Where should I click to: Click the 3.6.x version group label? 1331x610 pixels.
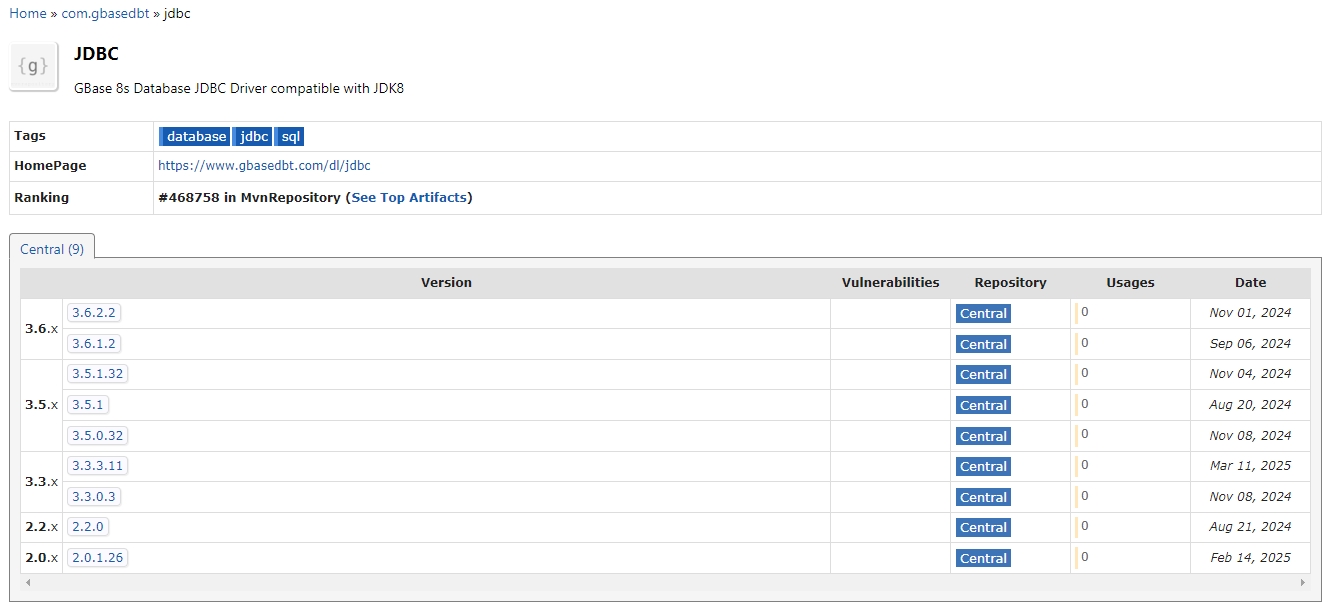point(41,329)
